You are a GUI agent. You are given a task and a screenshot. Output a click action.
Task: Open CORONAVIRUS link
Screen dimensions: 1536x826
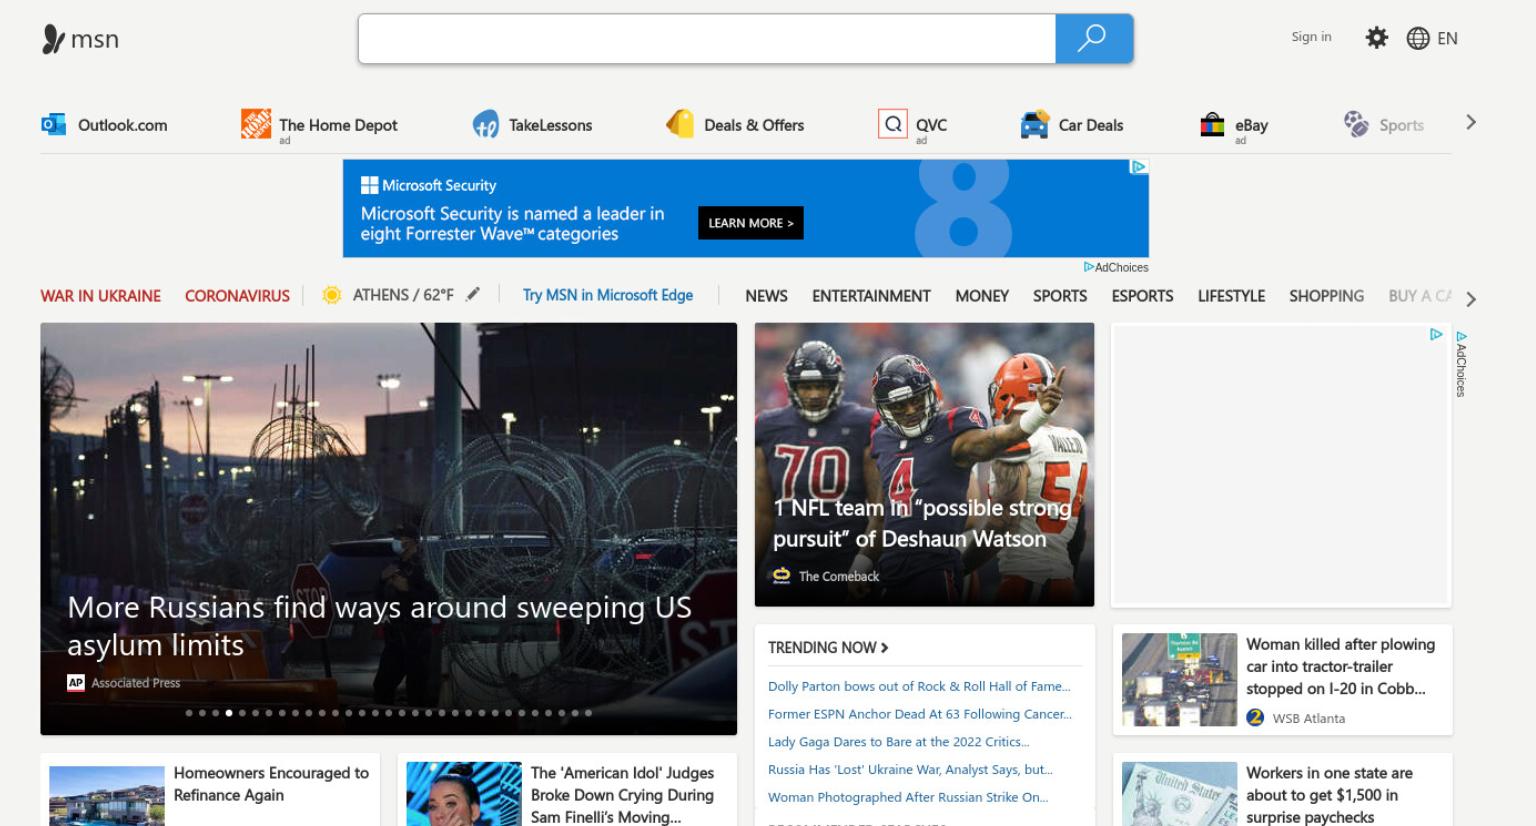237,296
